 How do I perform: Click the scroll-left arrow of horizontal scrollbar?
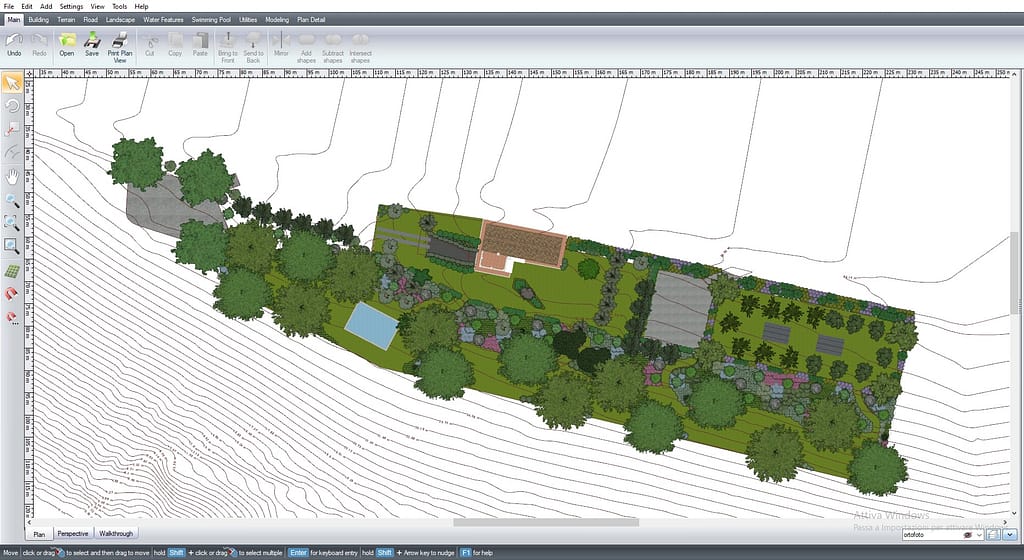(29, 522)
